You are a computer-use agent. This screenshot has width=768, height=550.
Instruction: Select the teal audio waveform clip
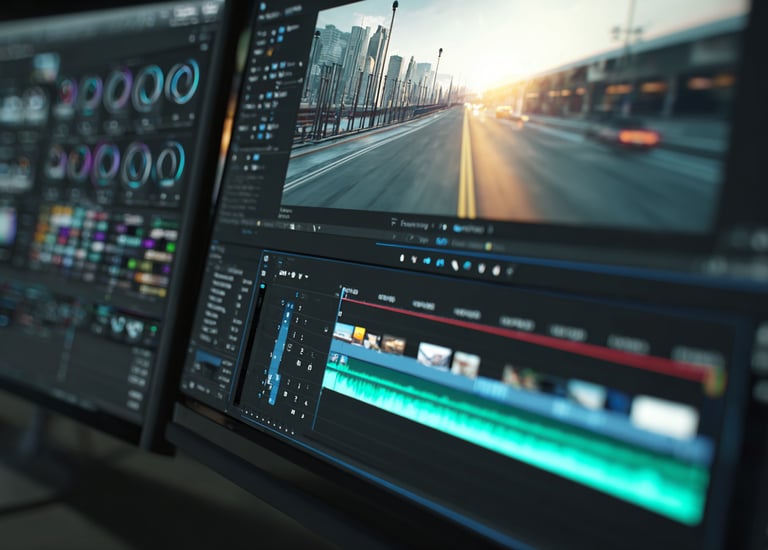514,436
